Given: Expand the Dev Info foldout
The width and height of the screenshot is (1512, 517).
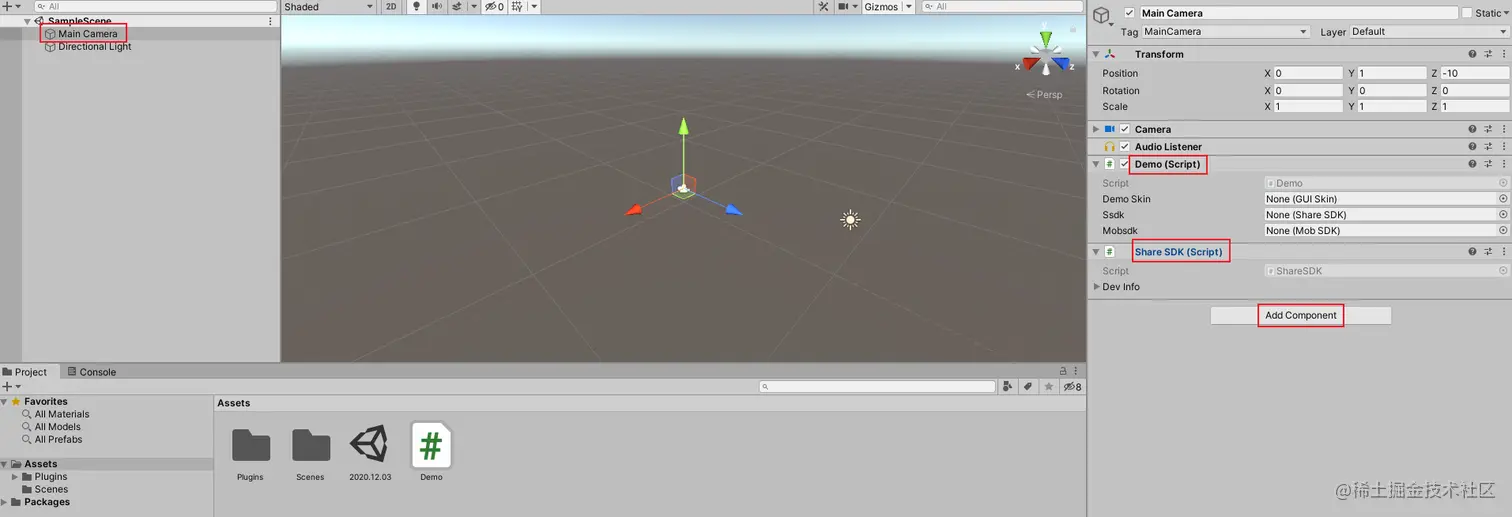Looking at the screenshot, I should tap(1097, 287).
